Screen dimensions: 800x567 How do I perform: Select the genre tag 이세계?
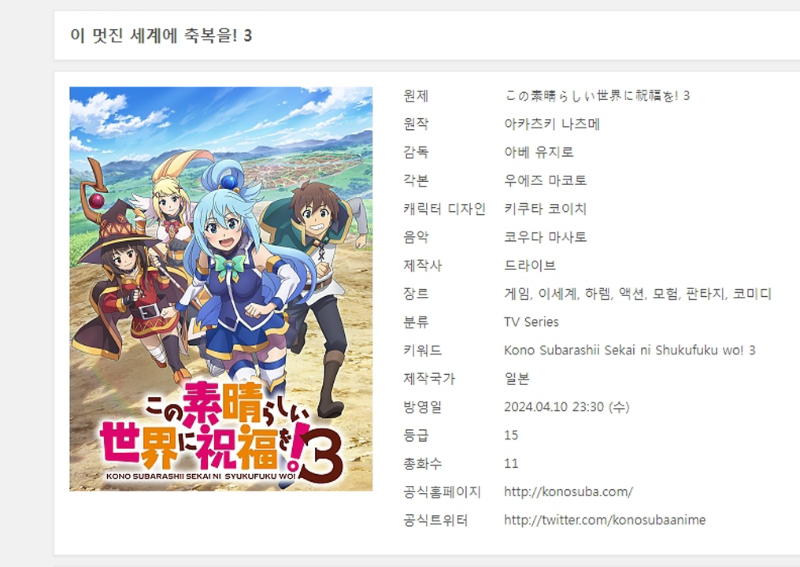557,294
